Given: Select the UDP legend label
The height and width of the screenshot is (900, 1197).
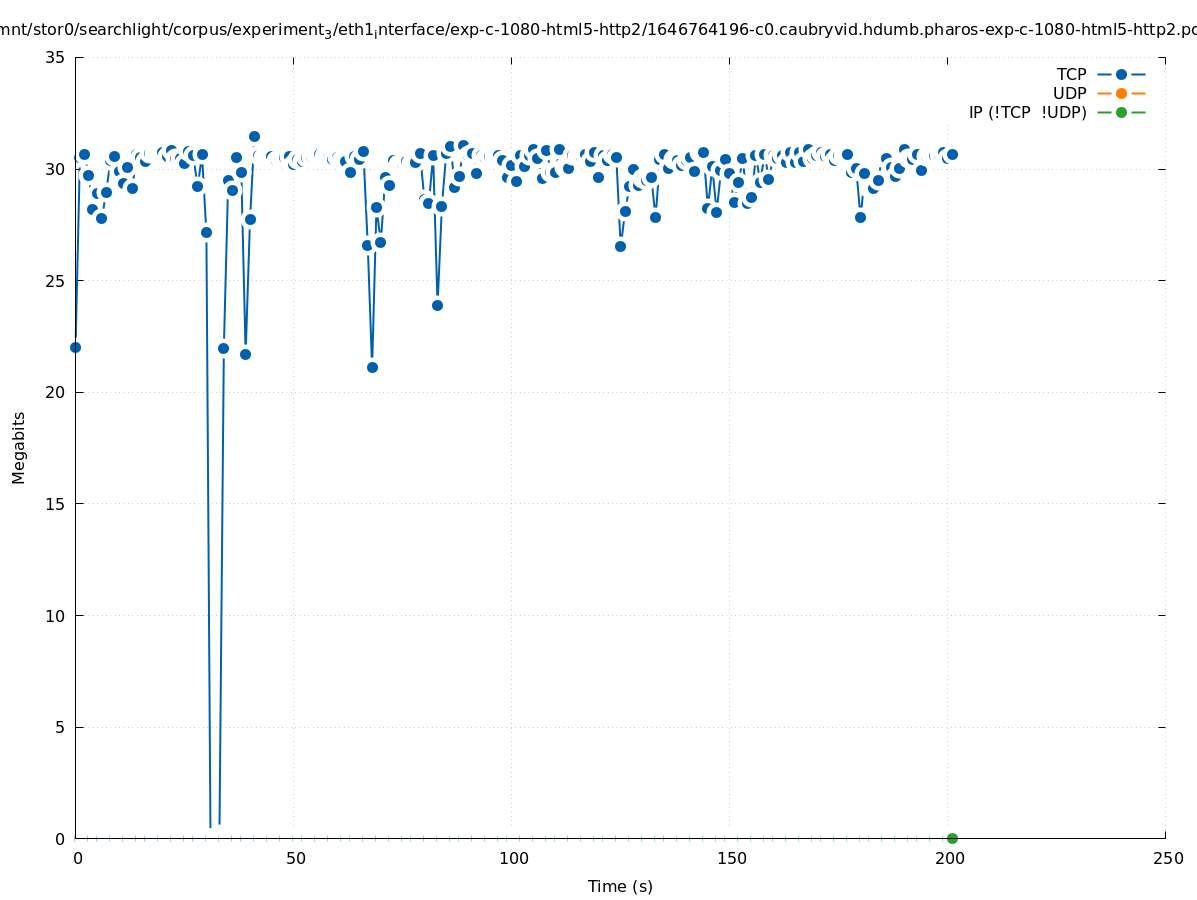Looking at the screenshot, I should click(1069, 93).
